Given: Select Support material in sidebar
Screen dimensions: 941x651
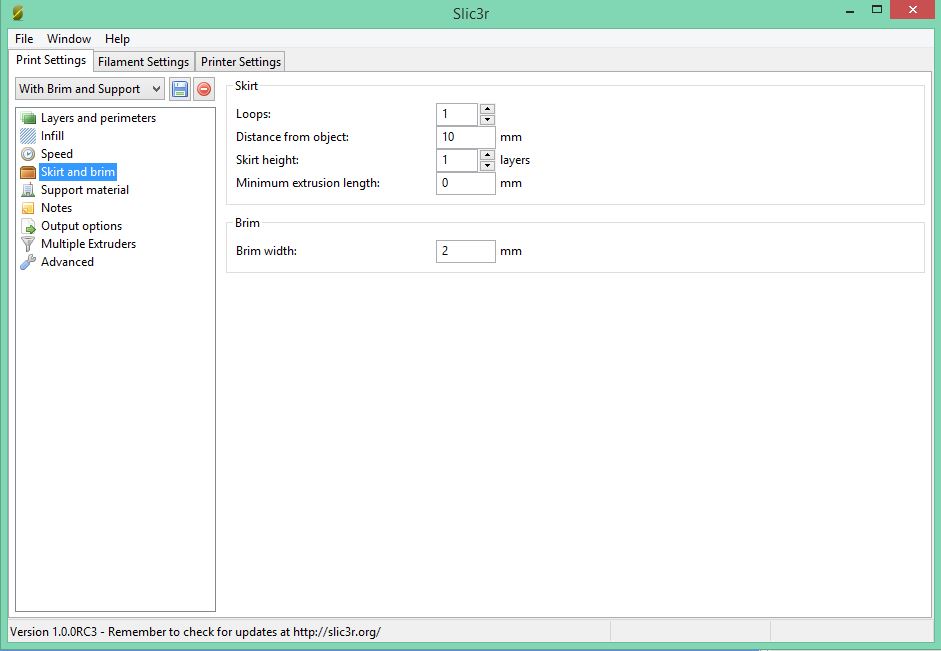Looking at the screenshot, I should (84, 190).
